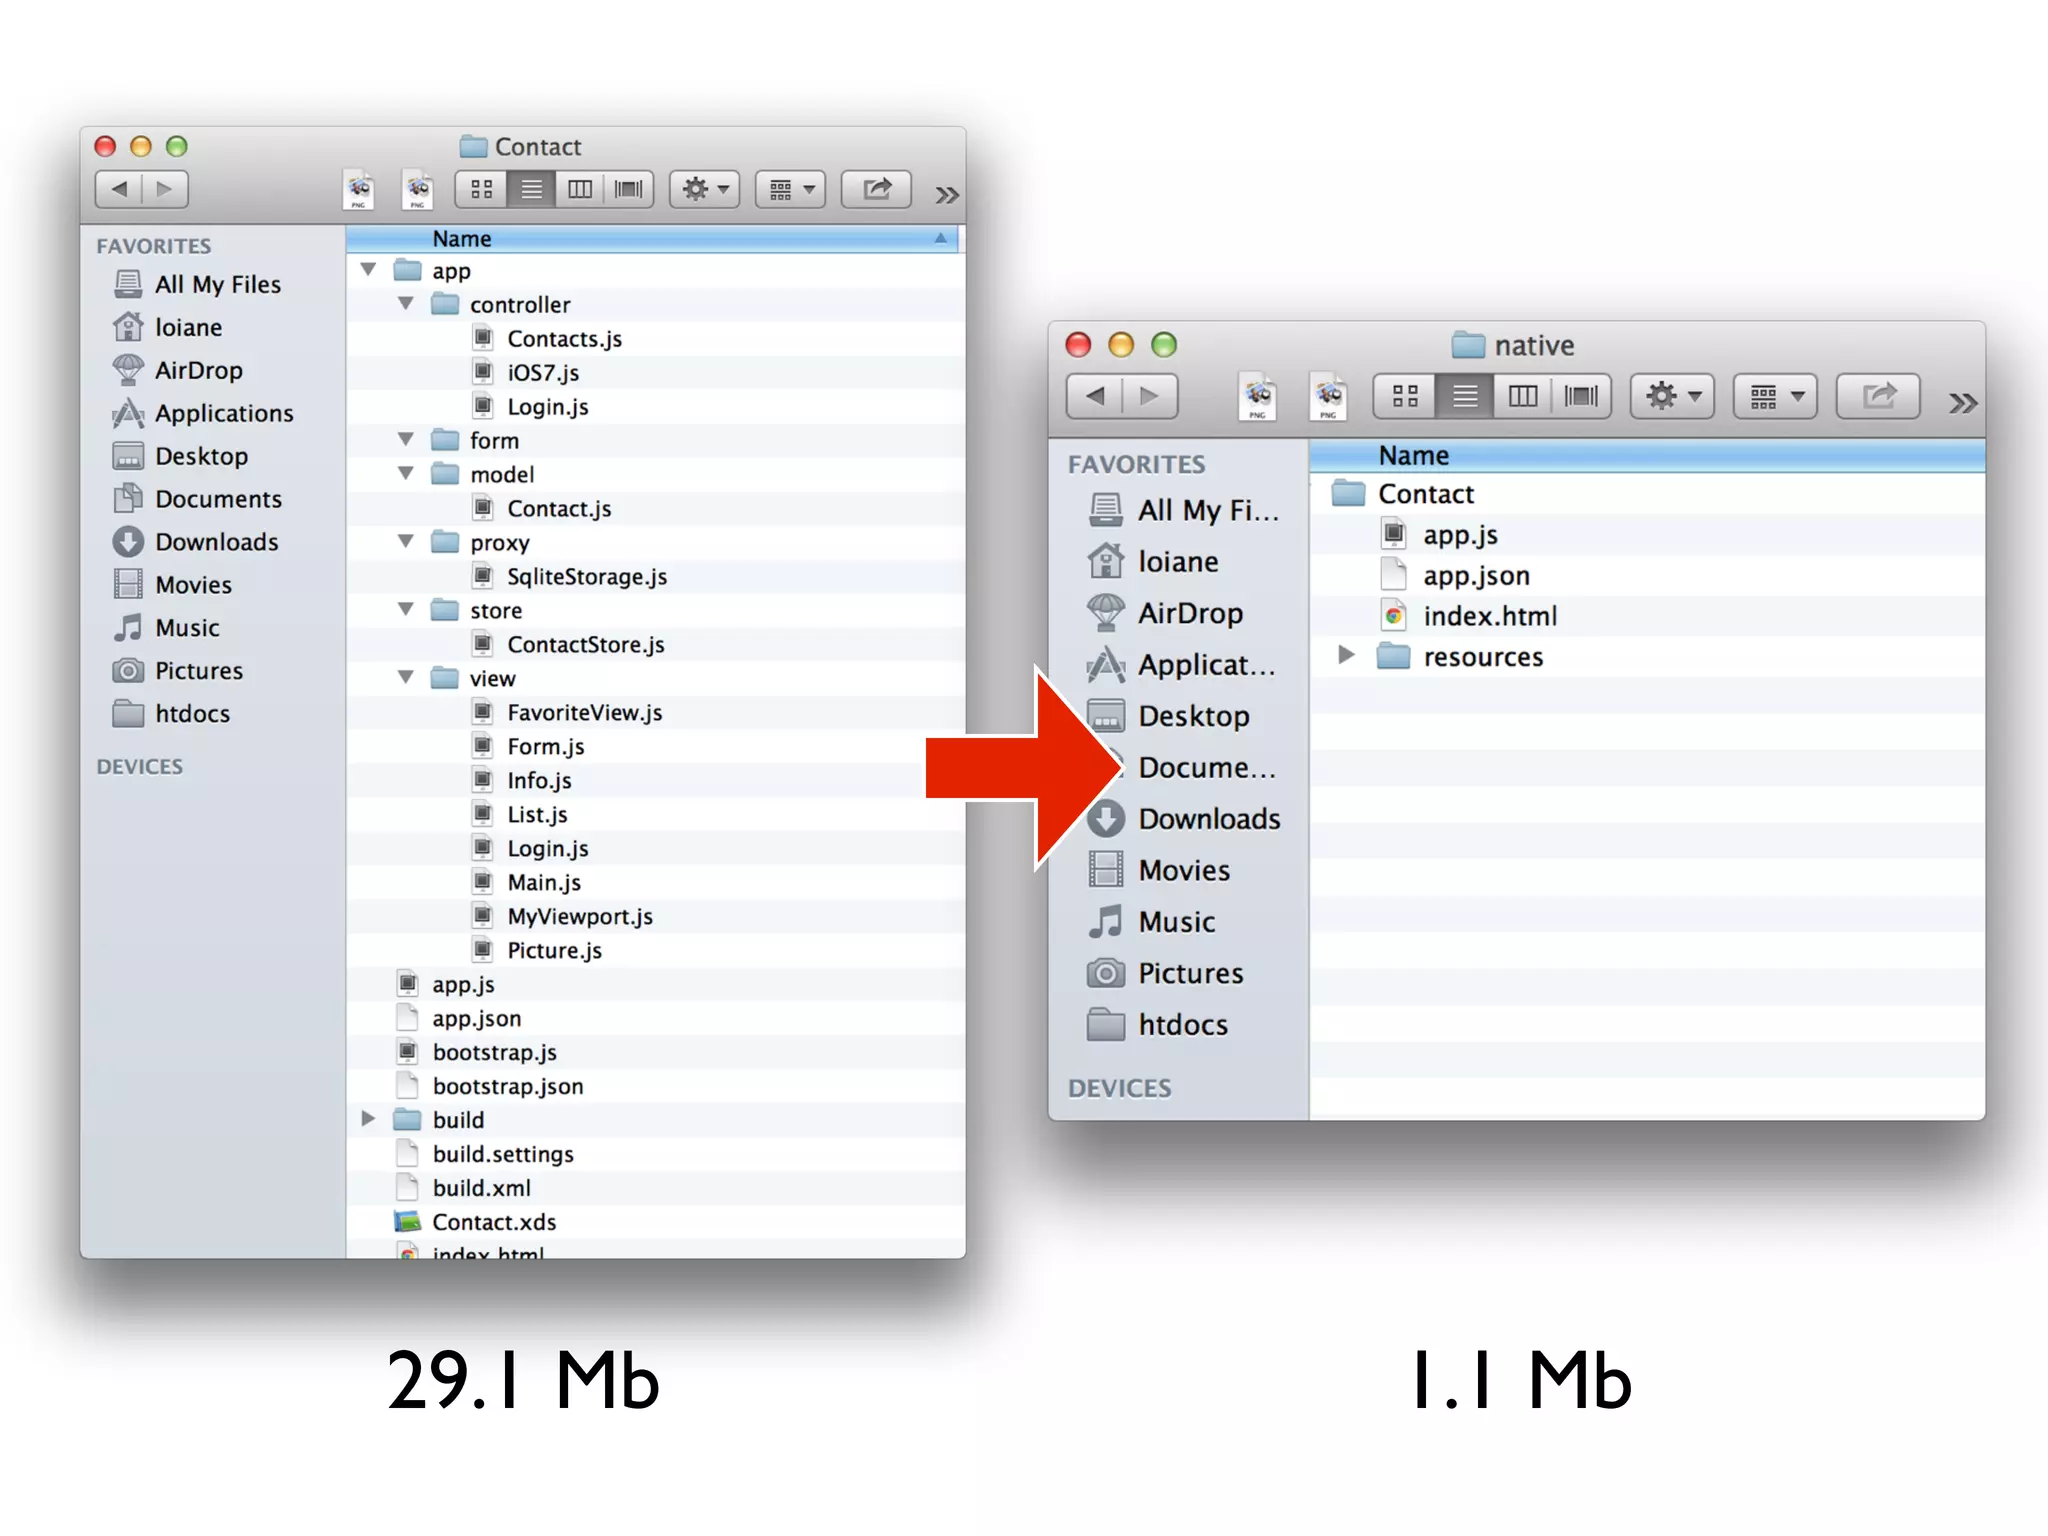Viewport: 2048px width, 1536px height.
Task: Show more toolbar items in Contact window
Action: pyautogui.click(x=946, y=194)
